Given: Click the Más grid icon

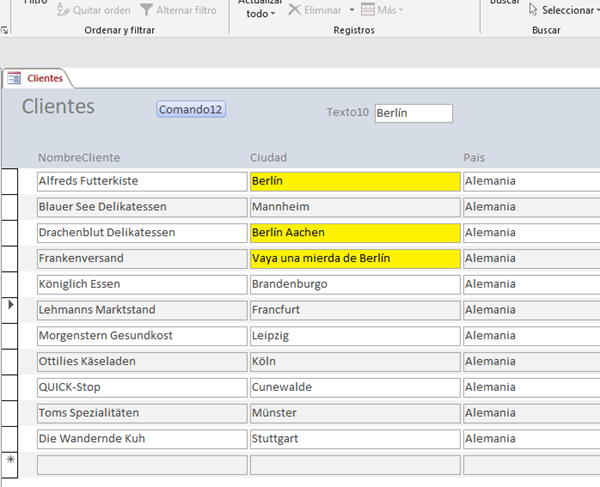Looking at the screenshot, I should tap(368, 10).
